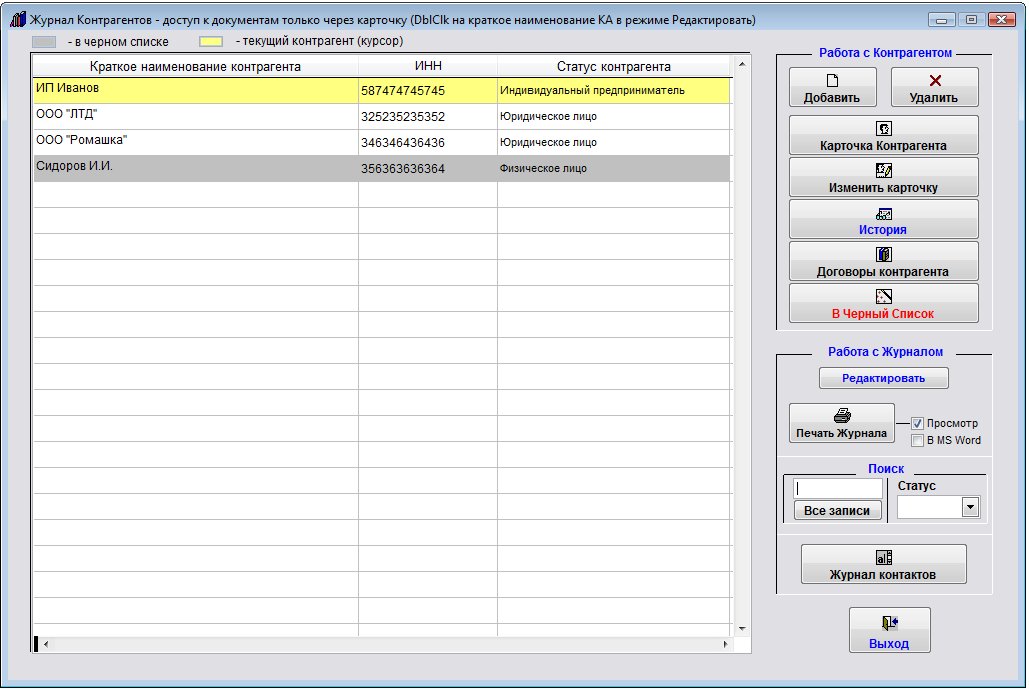The height and width of the screenshot is (690, 1029).
Task: Uncheck the Просмотр checkbox
Action: point(917,424)
